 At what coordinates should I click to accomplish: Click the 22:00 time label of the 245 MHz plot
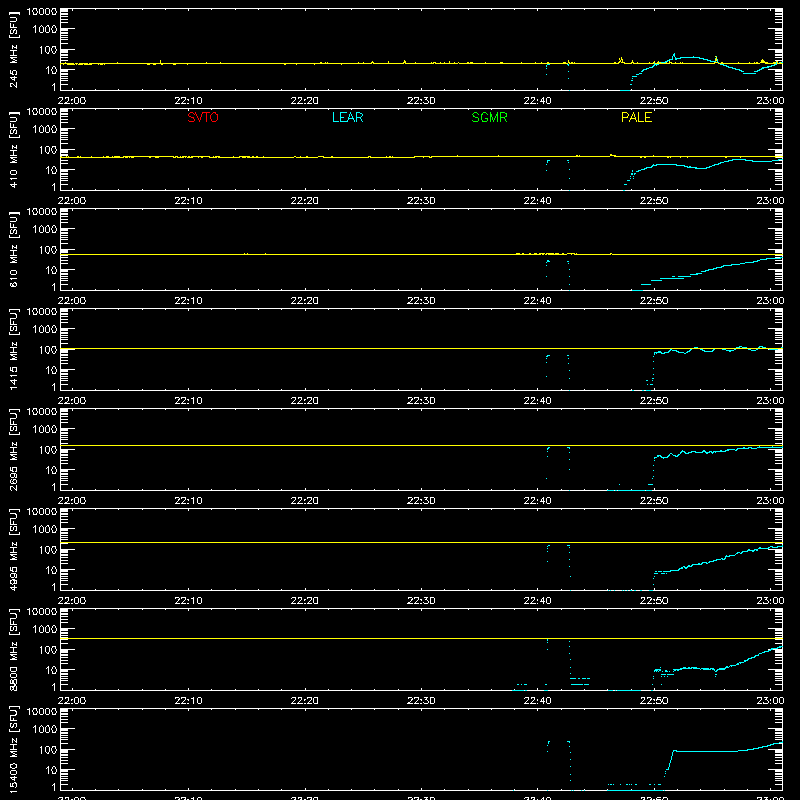[72, 101]
